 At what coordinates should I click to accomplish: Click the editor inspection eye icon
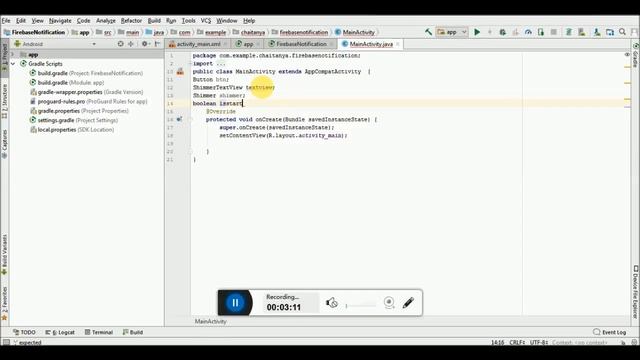627,55
